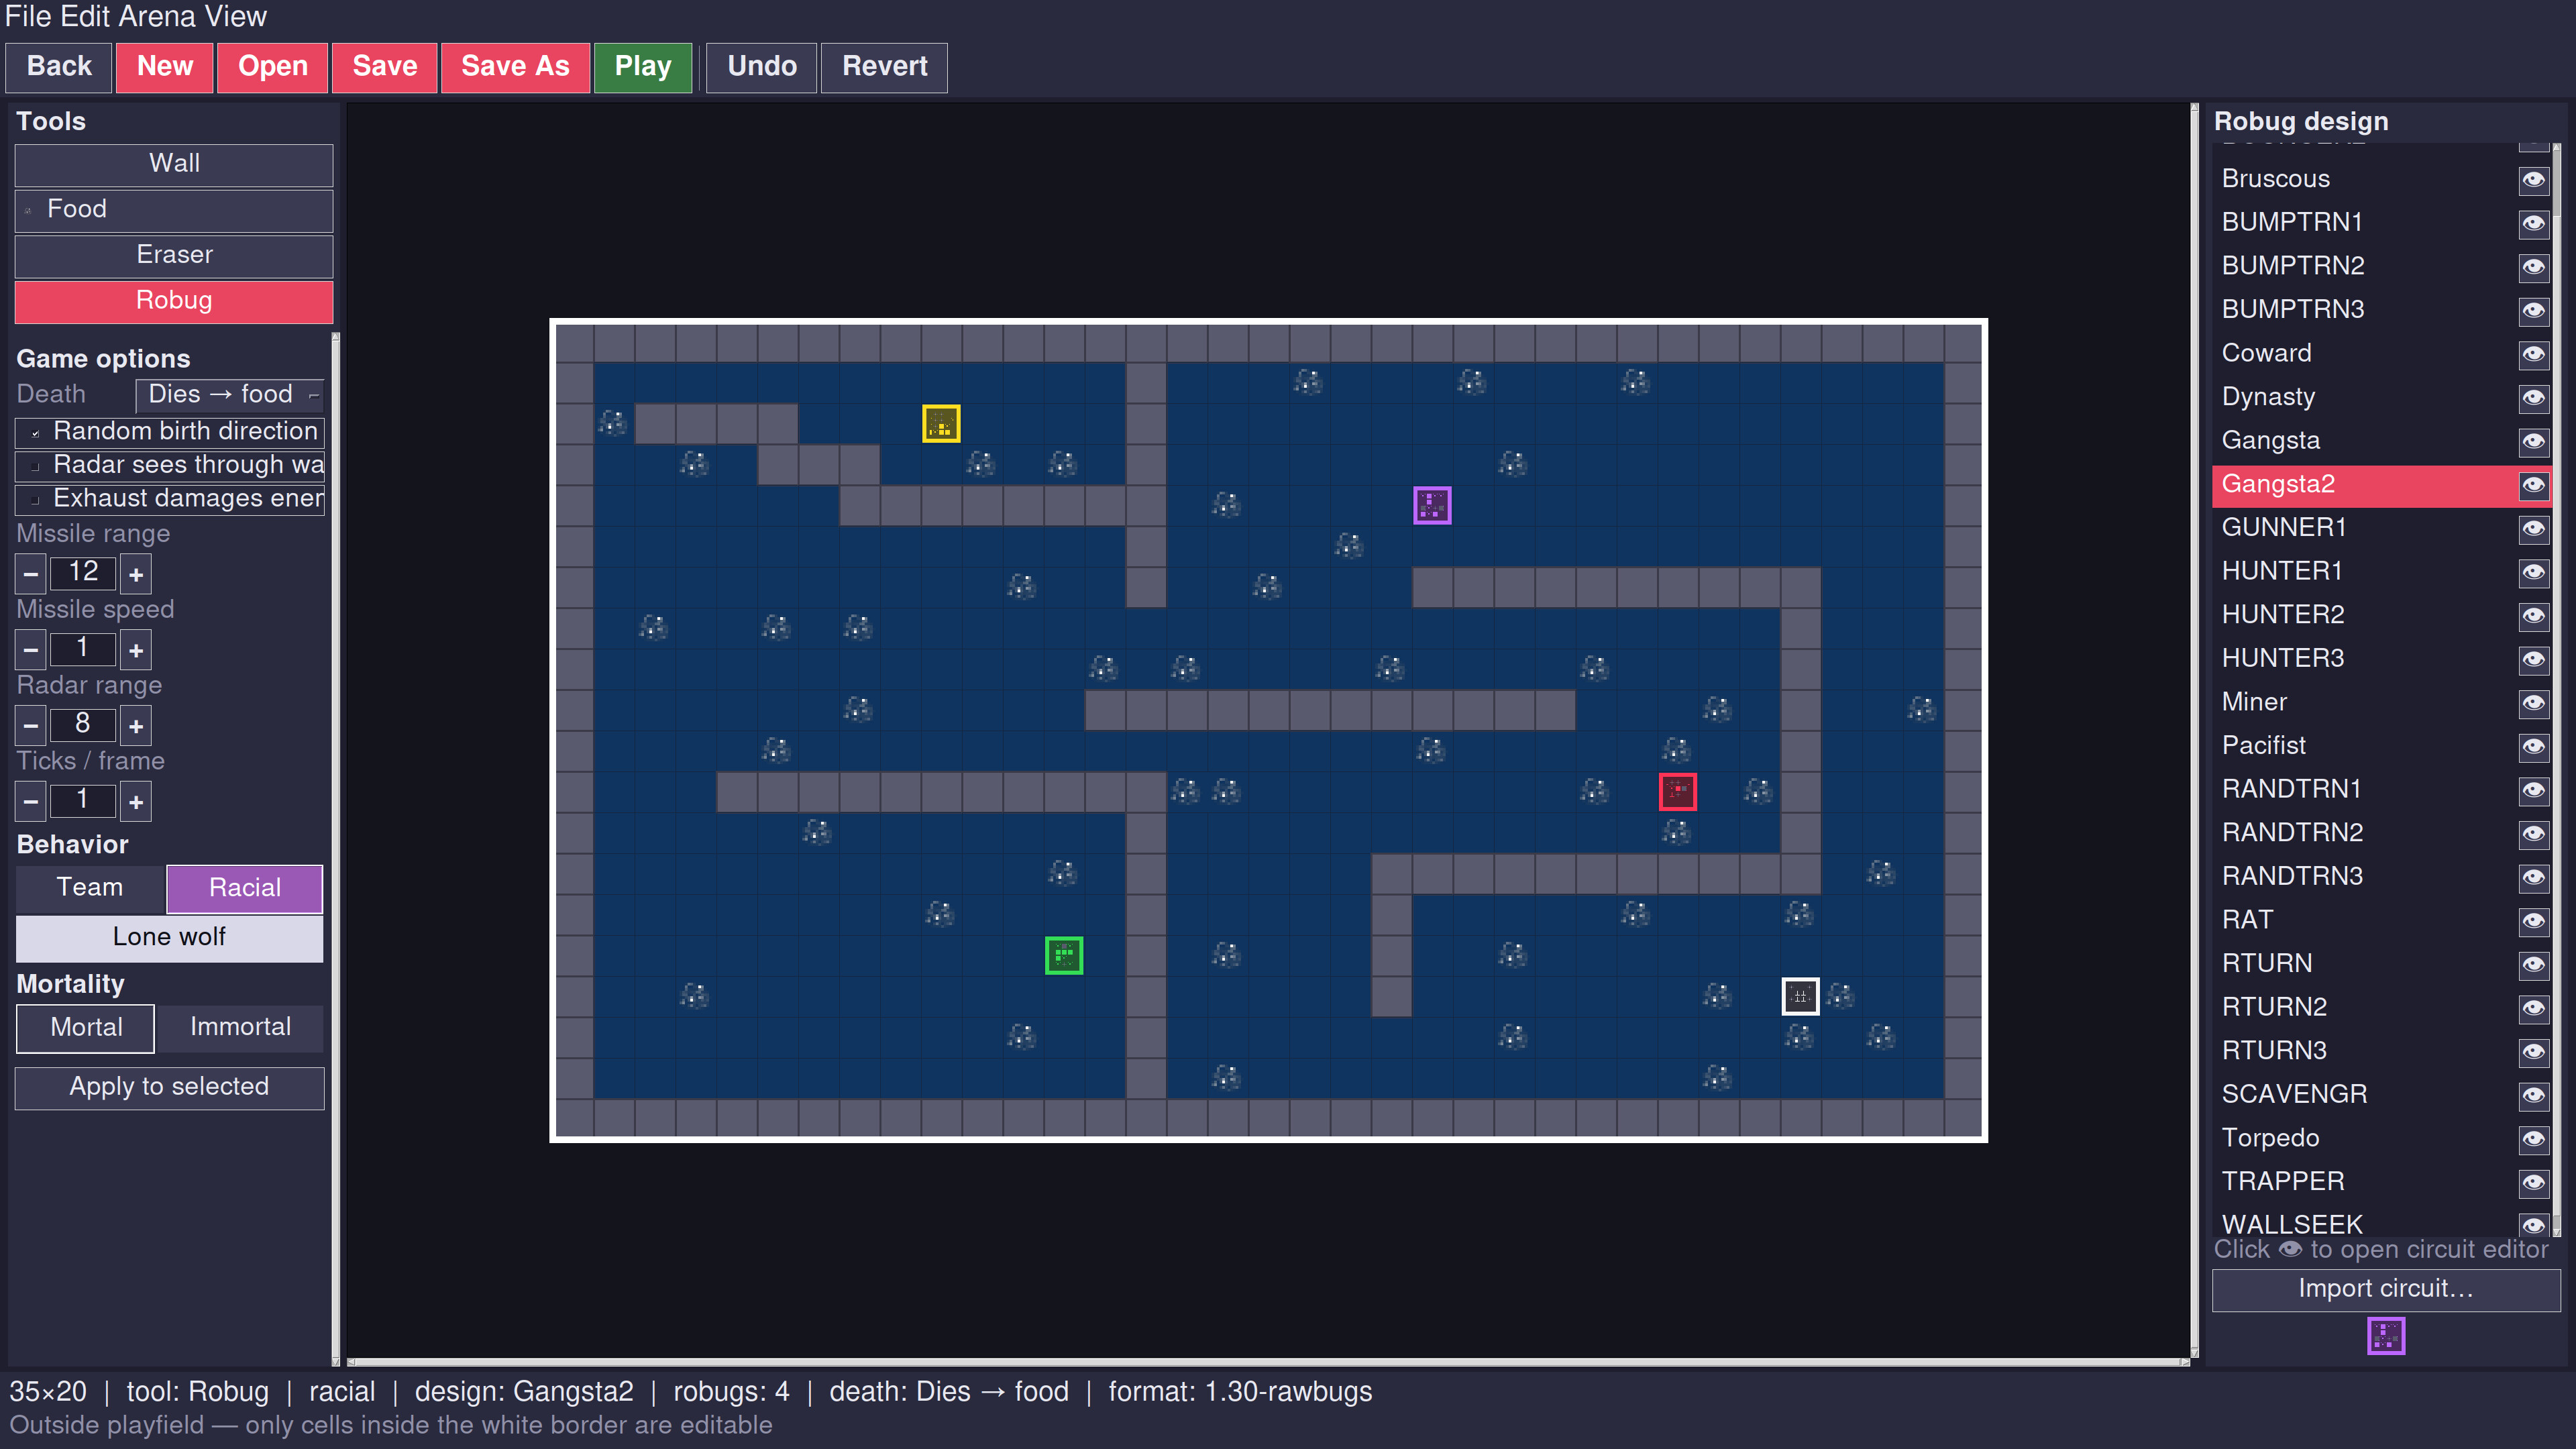
Task: Select the white robug in the arena
Action: click(x=1800, y=996)
